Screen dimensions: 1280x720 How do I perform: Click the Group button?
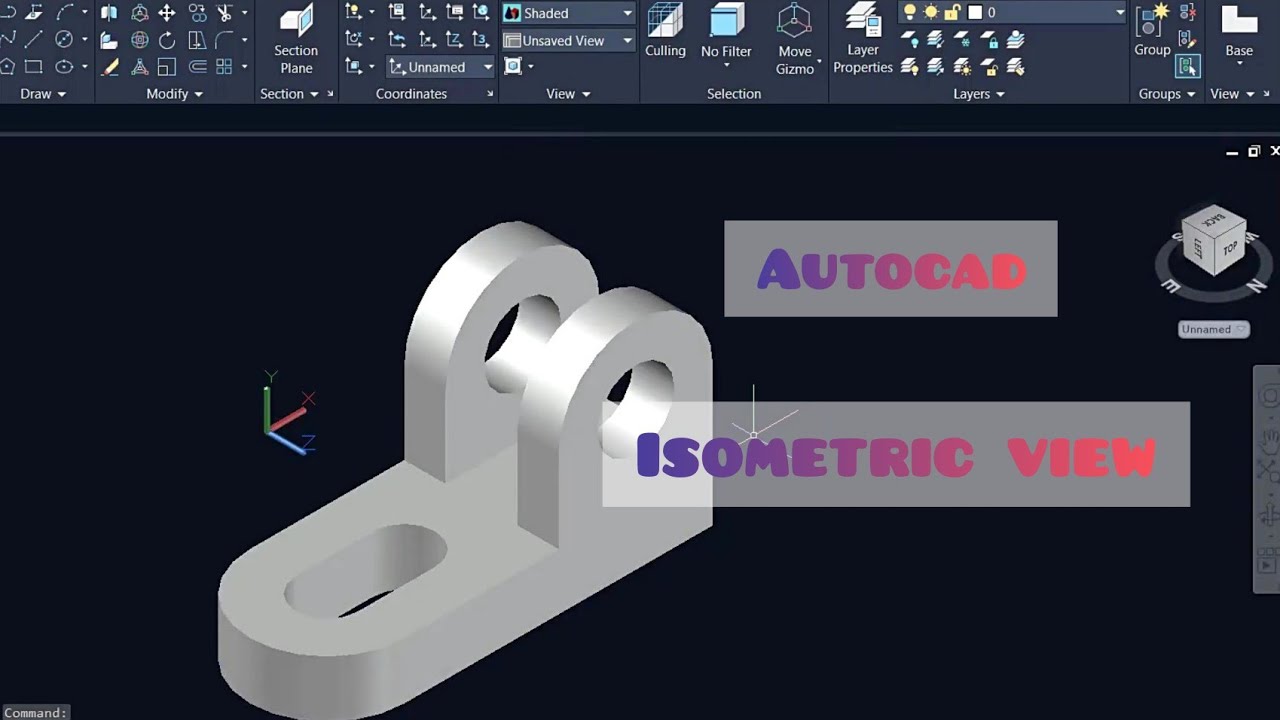[1152, 32]
